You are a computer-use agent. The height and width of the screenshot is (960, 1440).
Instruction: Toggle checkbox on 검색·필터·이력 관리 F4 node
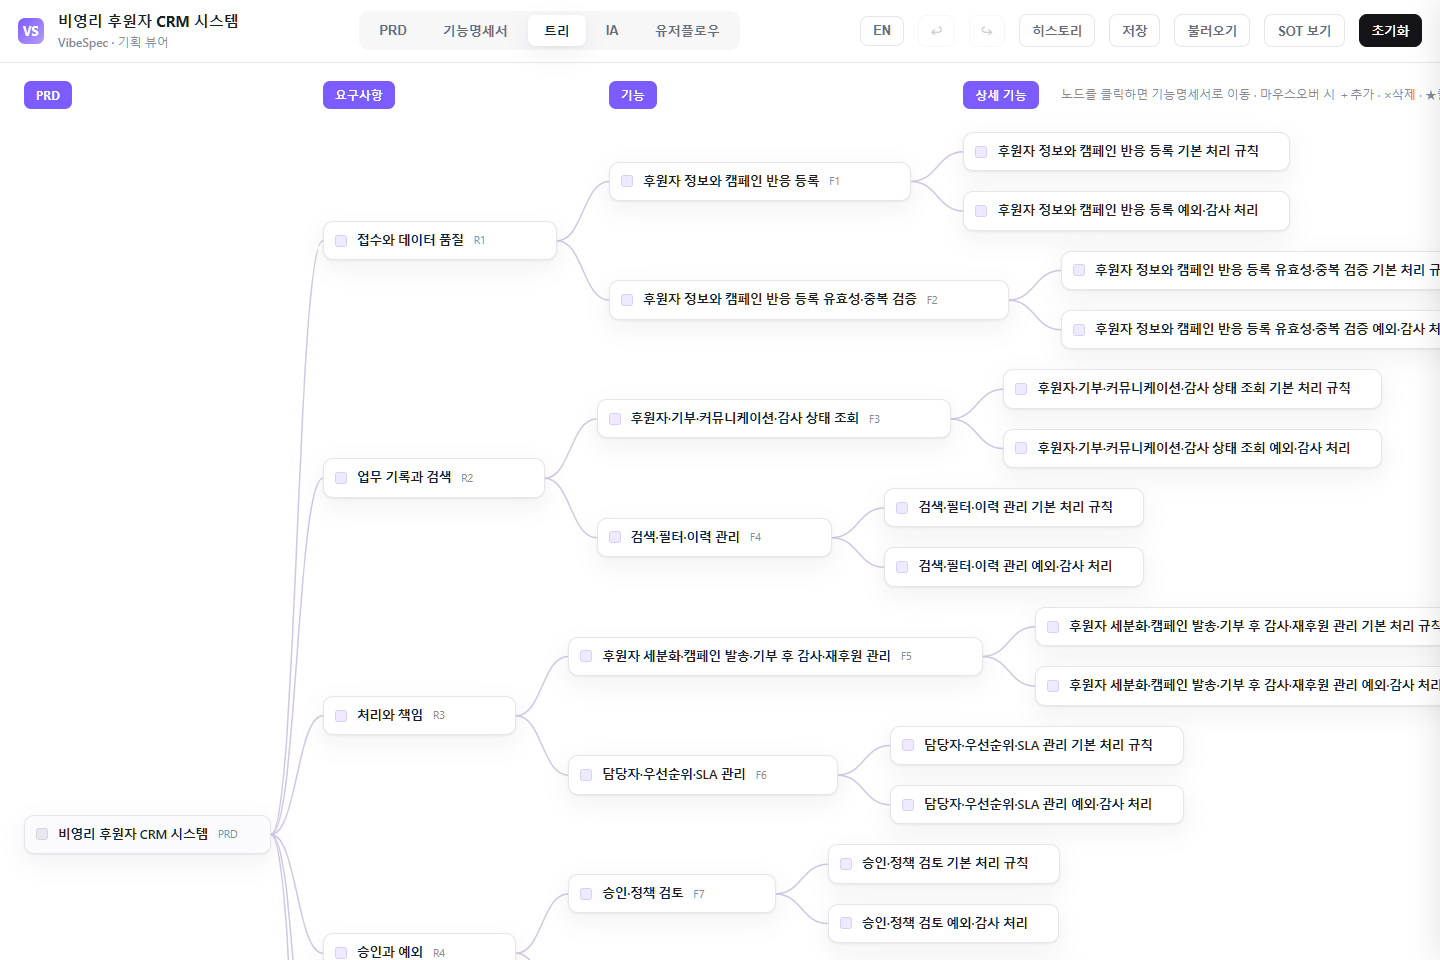(x=615, y=537)
